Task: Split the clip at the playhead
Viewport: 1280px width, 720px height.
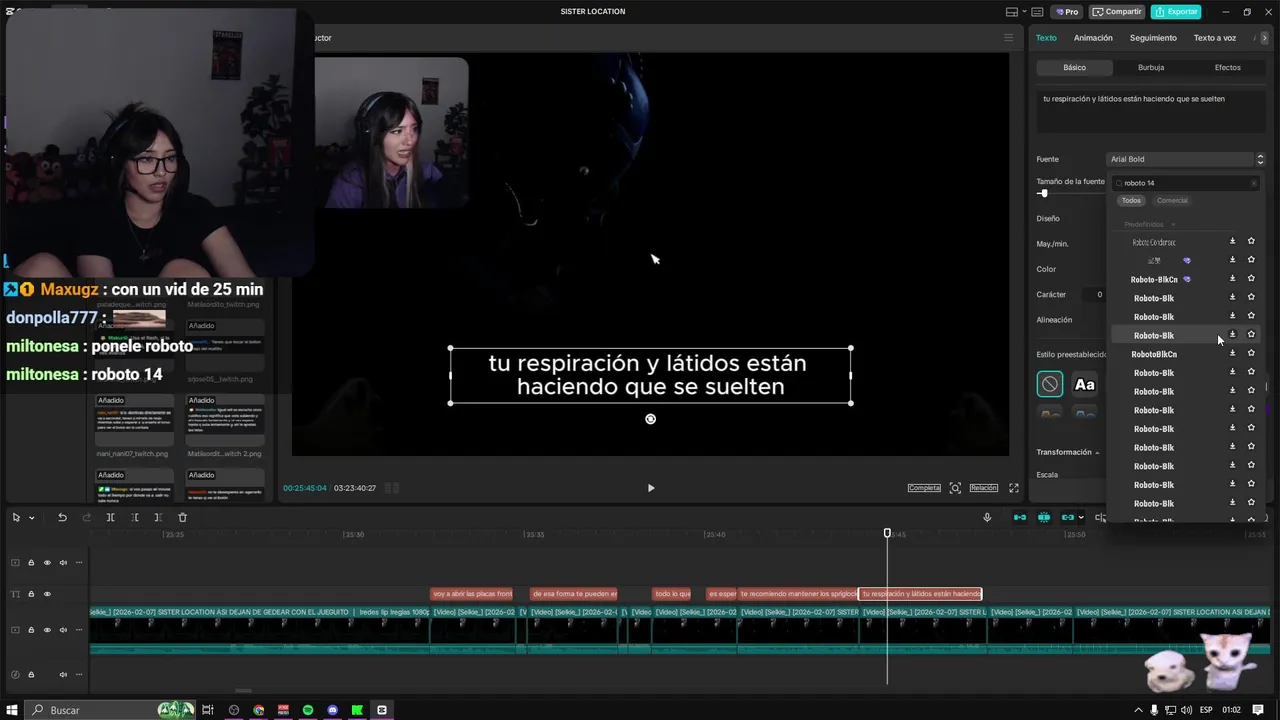Action: [110, 517]
